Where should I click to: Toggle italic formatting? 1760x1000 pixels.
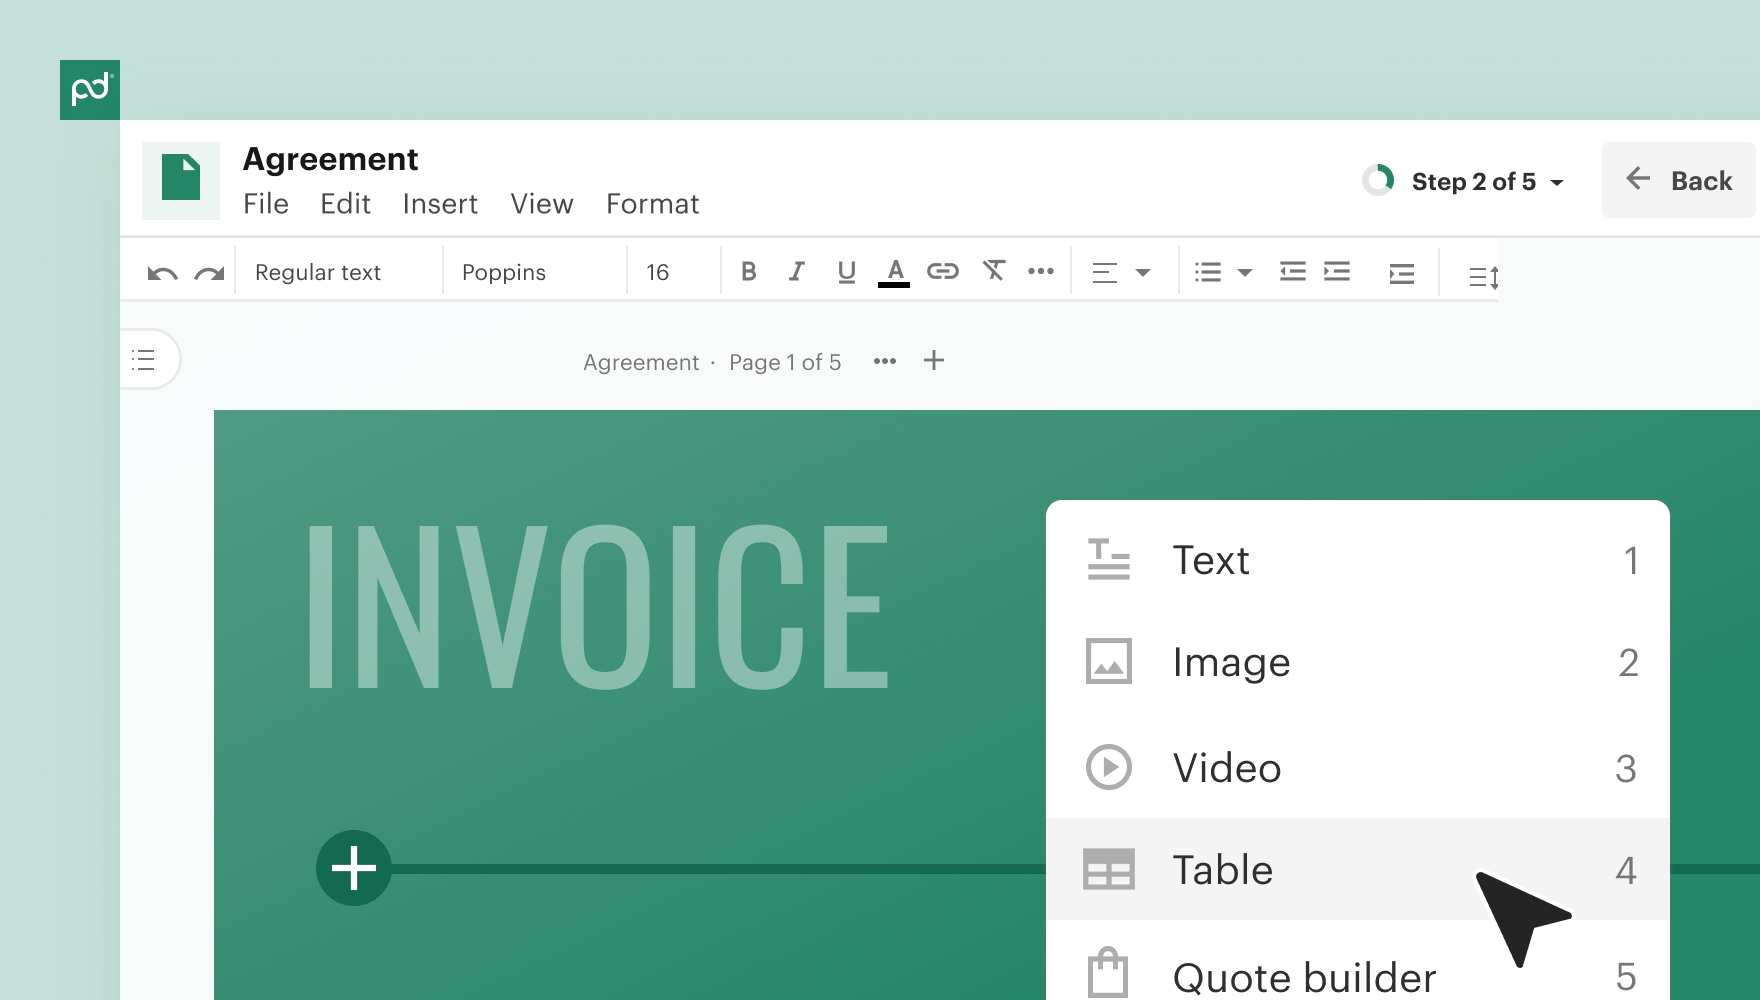[x=797, y=271]
